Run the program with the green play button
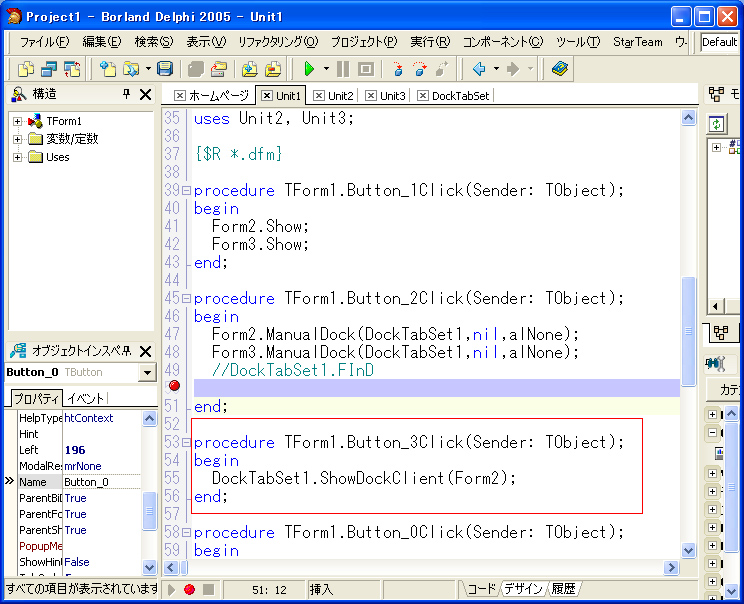This screenshot has width=744, height=604. click(309, 69)
